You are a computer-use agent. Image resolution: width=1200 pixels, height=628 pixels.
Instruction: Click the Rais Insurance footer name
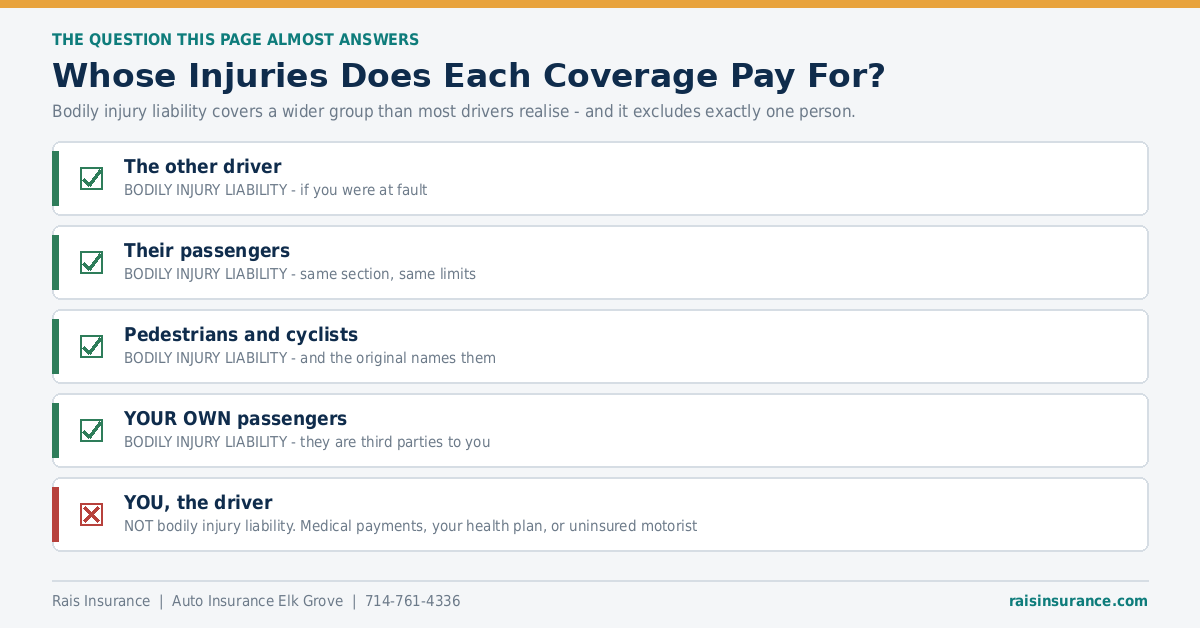101,601
